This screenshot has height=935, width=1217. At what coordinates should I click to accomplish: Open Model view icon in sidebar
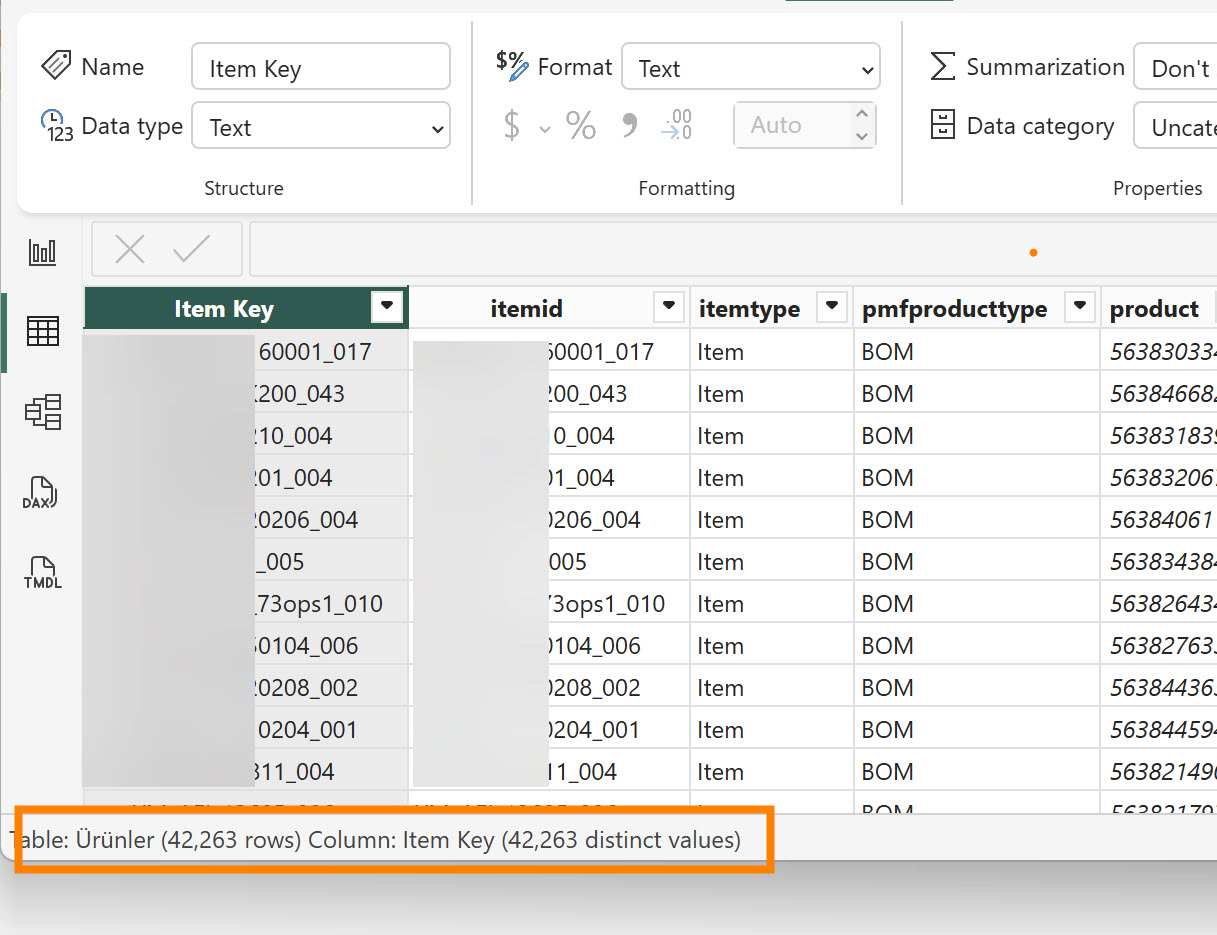coord(43,411)
